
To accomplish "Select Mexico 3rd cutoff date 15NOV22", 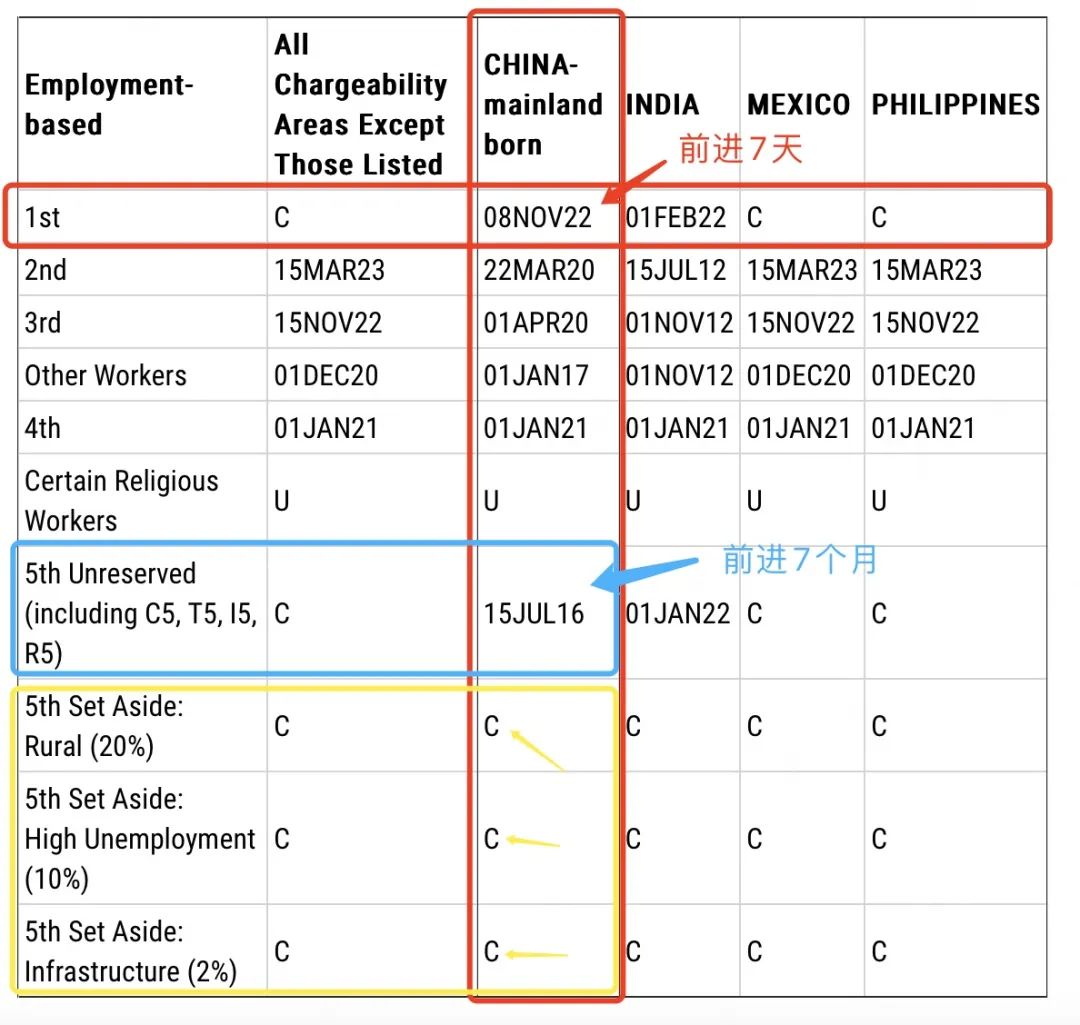I will click(x=800, y=322).
